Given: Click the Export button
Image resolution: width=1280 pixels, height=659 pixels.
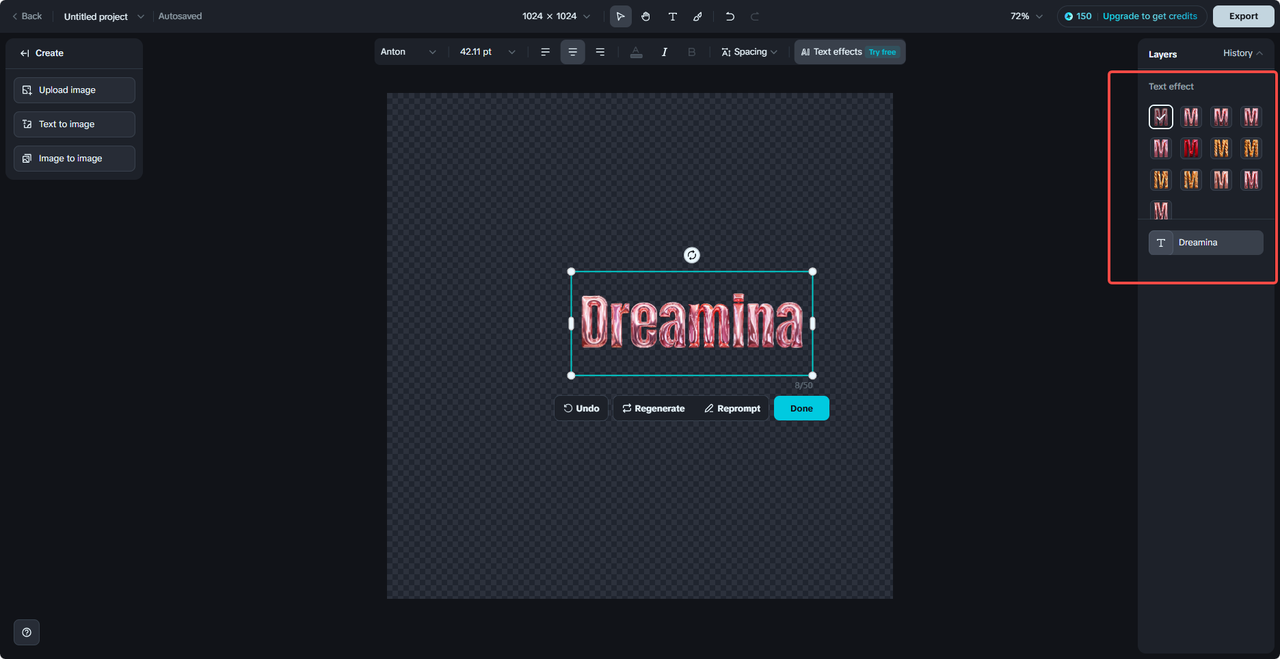Looking at the screenshot, I should [x=1243, y=16].
